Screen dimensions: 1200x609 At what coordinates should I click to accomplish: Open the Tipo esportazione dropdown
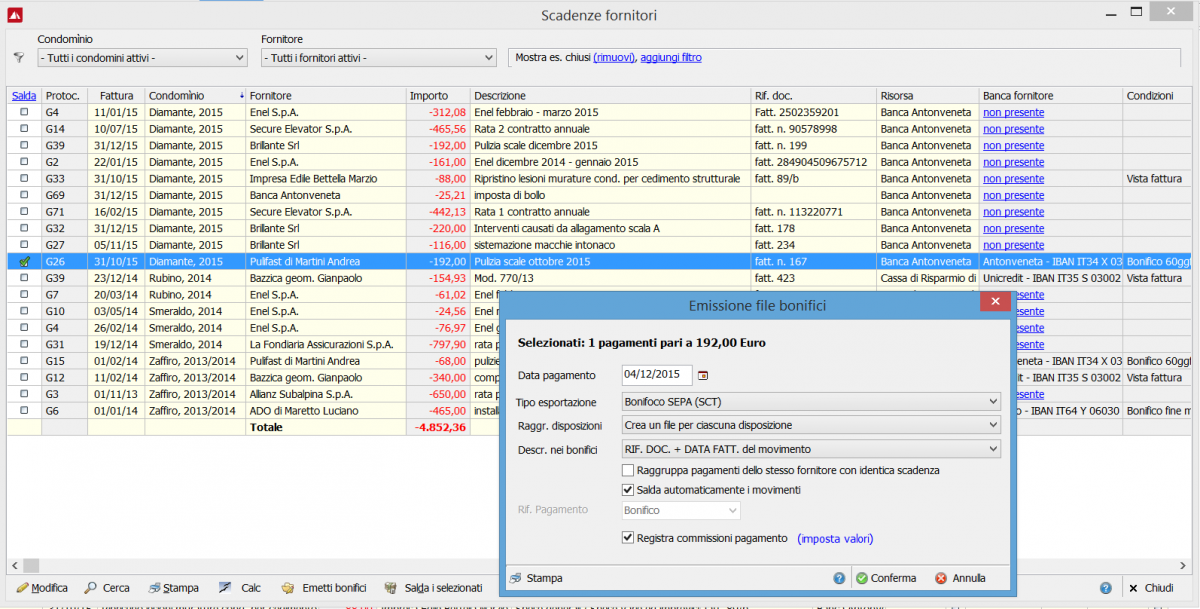[x=810, y=402]
